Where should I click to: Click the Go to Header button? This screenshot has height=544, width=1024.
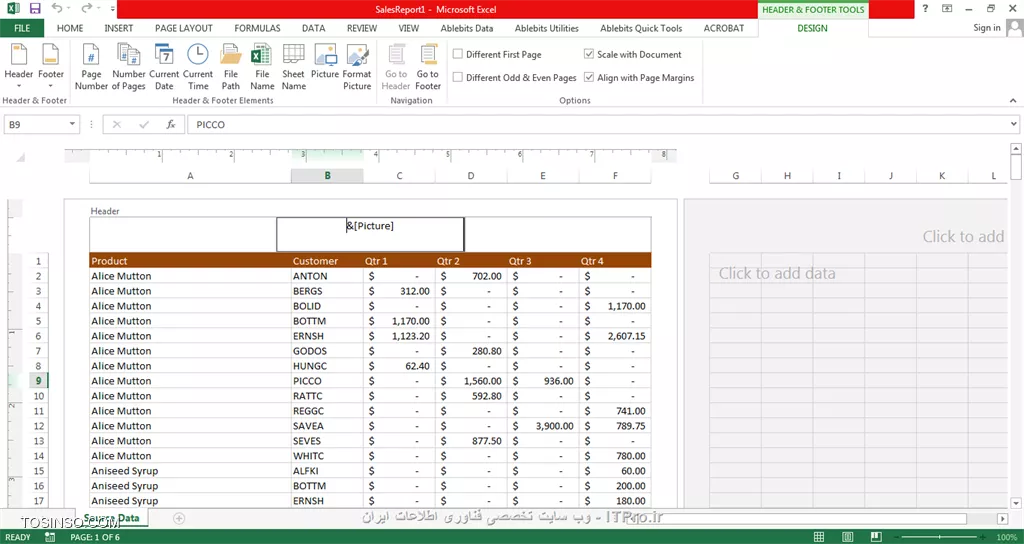coord(396,67)
